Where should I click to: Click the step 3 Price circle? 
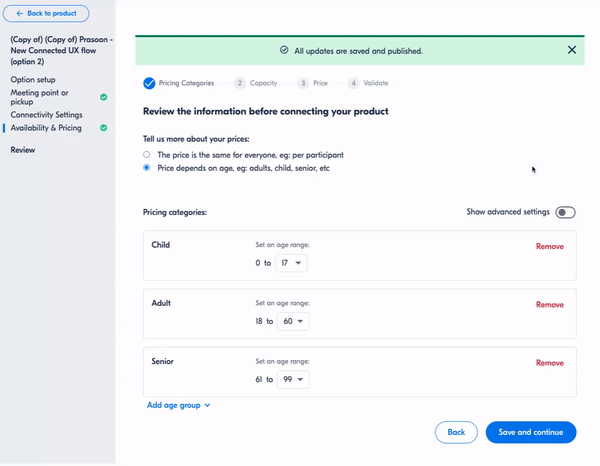303,83
